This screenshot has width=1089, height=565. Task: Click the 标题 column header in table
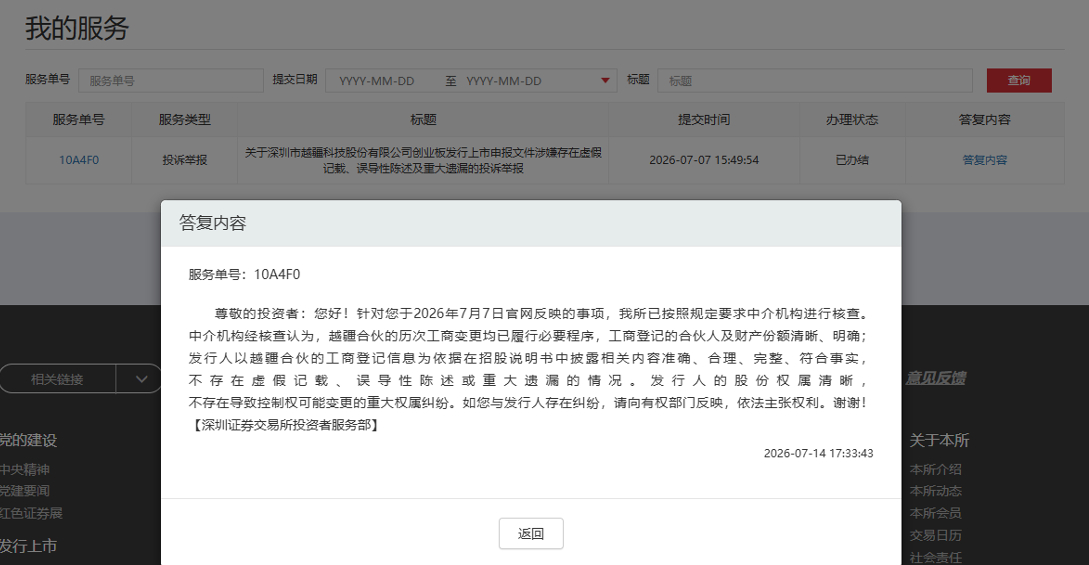point(423,119)
